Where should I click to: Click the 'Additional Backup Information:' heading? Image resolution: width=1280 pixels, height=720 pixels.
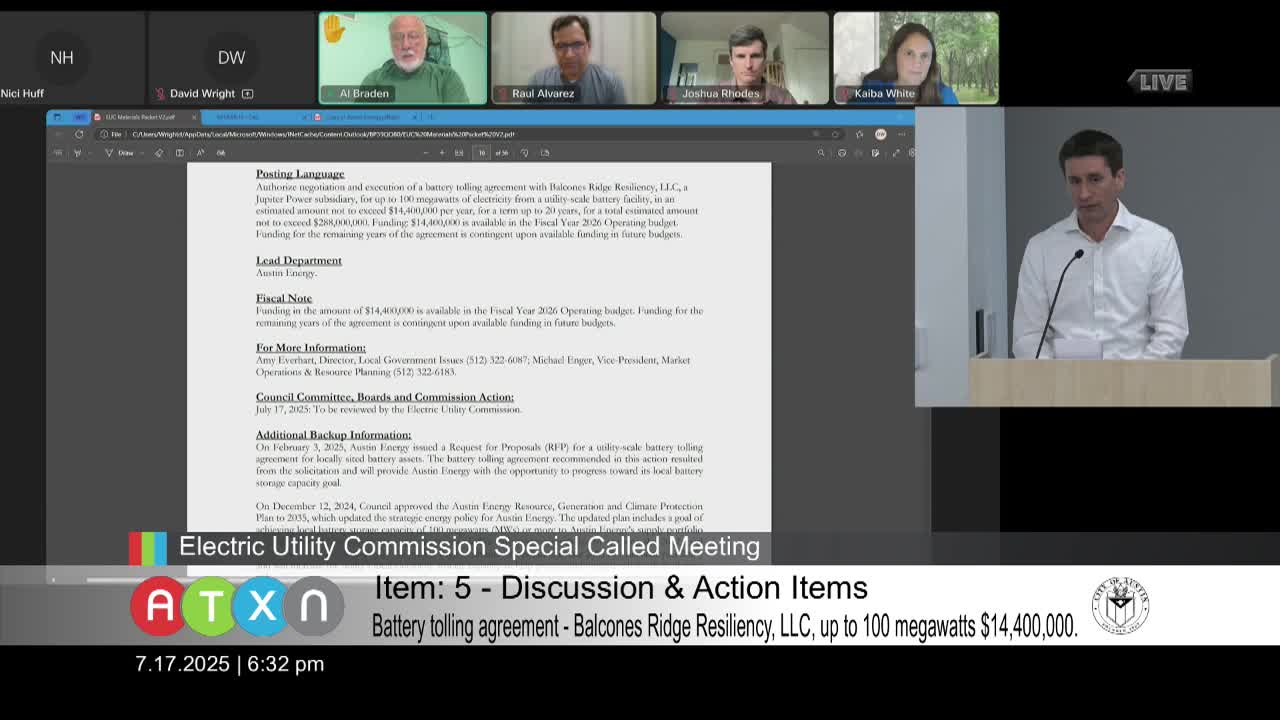333,435
